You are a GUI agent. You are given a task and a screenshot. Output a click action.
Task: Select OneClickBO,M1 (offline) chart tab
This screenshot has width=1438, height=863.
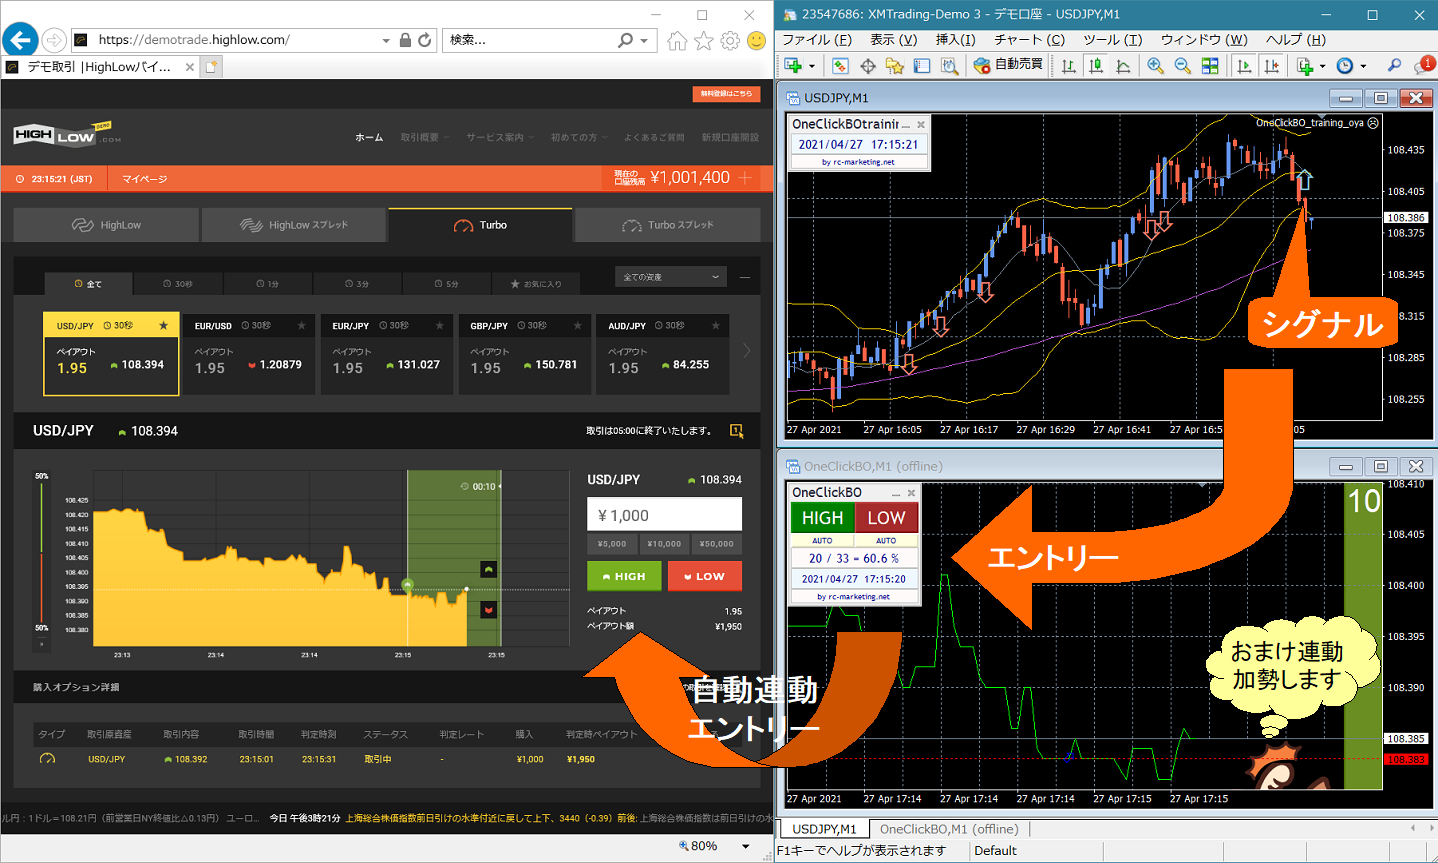949,829
